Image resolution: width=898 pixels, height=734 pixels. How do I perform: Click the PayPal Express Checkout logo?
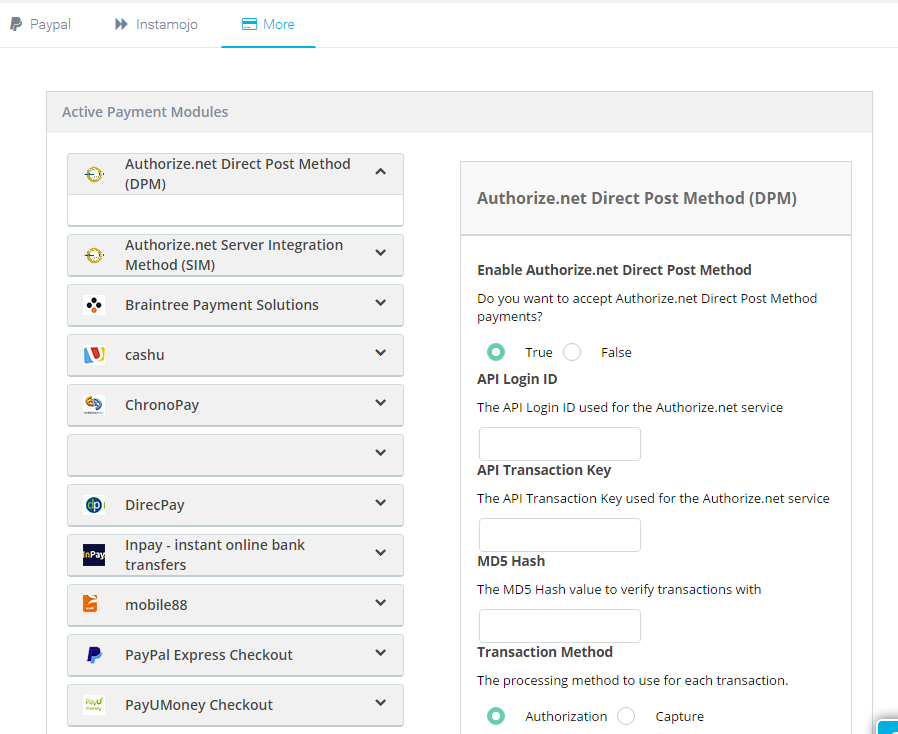pos(94,654)
